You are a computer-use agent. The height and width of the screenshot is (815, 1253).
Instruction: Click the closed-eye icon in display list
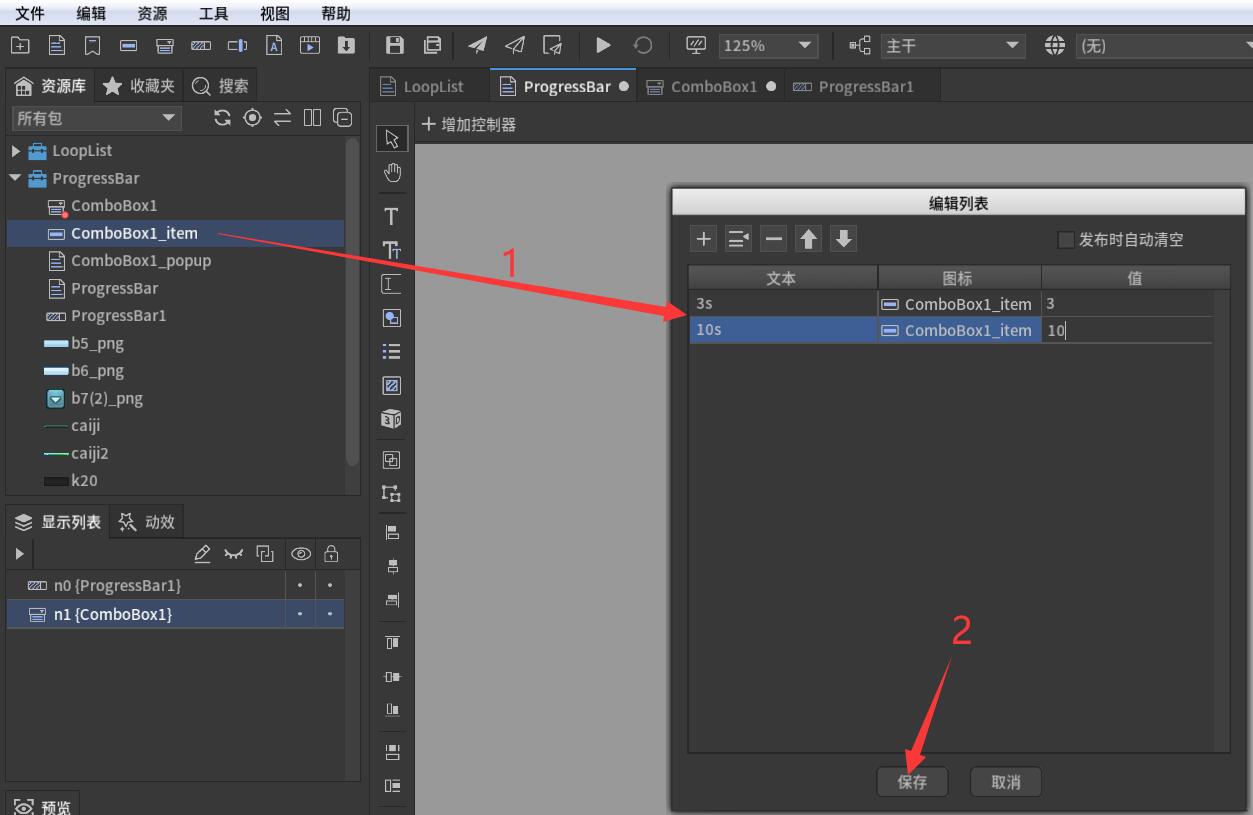point(233,553)
